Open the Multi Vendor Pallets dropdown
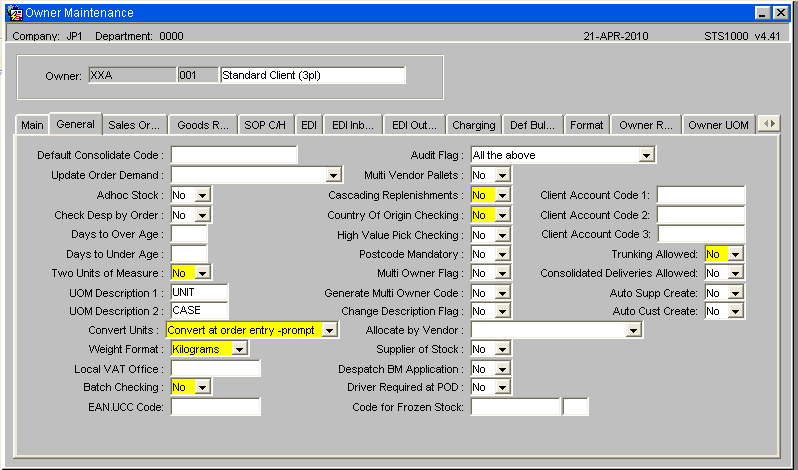The image size is (798, 470). pos(503,175)
